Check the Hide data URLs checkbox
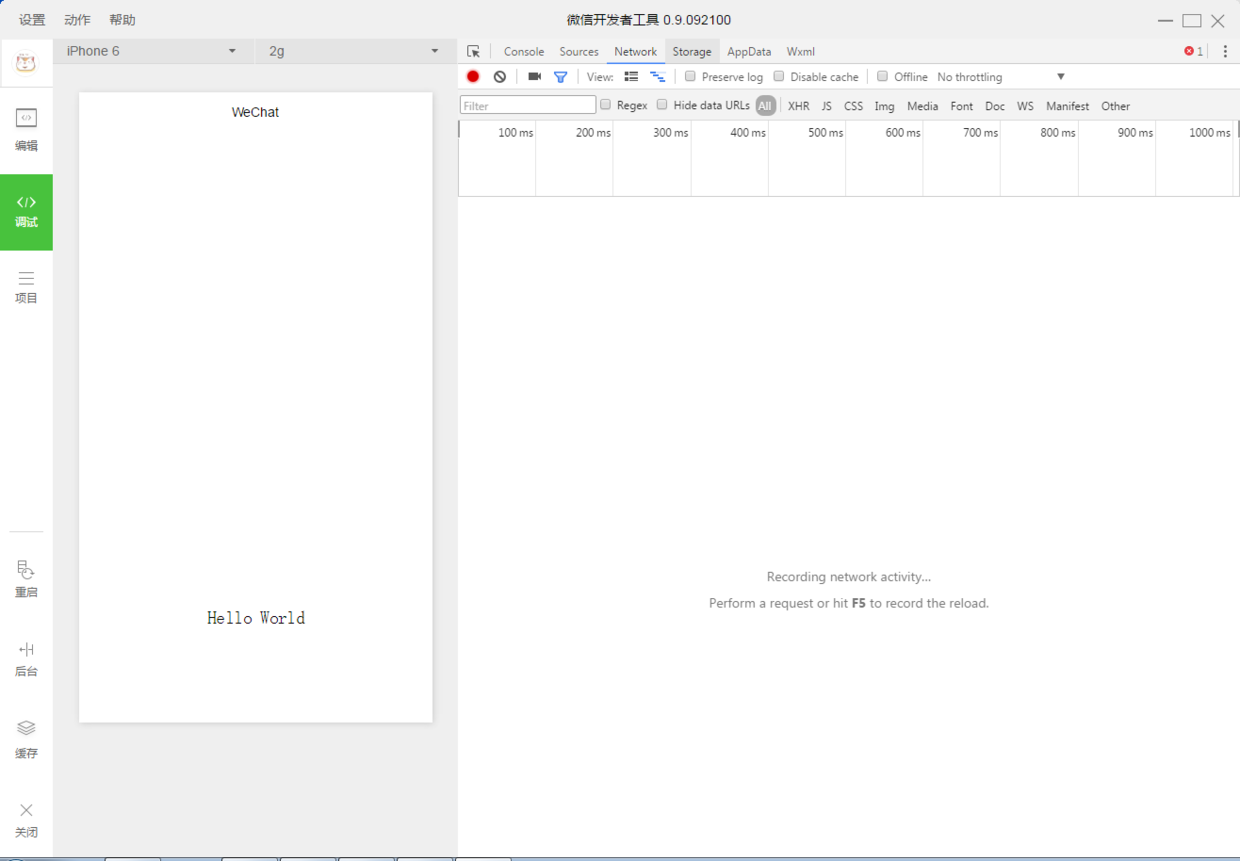The height and width of the screenshot is (861, 1240). coord(662,105)
